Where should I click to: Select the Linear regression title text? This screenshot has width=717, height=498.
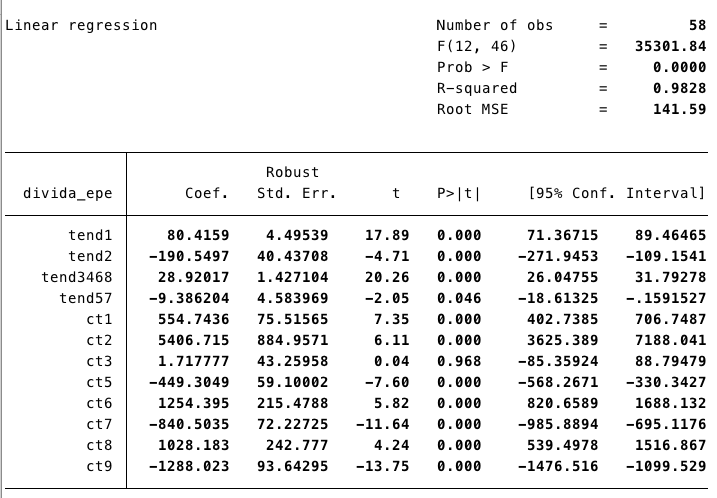82,25
